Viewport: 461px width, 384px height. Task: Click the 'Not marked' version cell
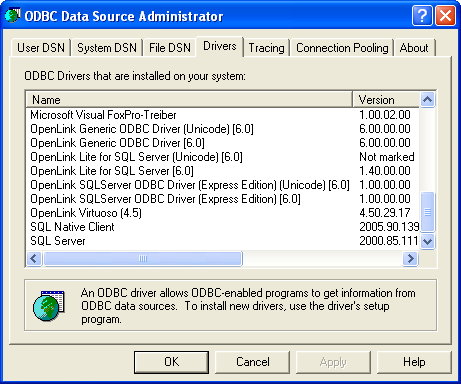point(387,157)
